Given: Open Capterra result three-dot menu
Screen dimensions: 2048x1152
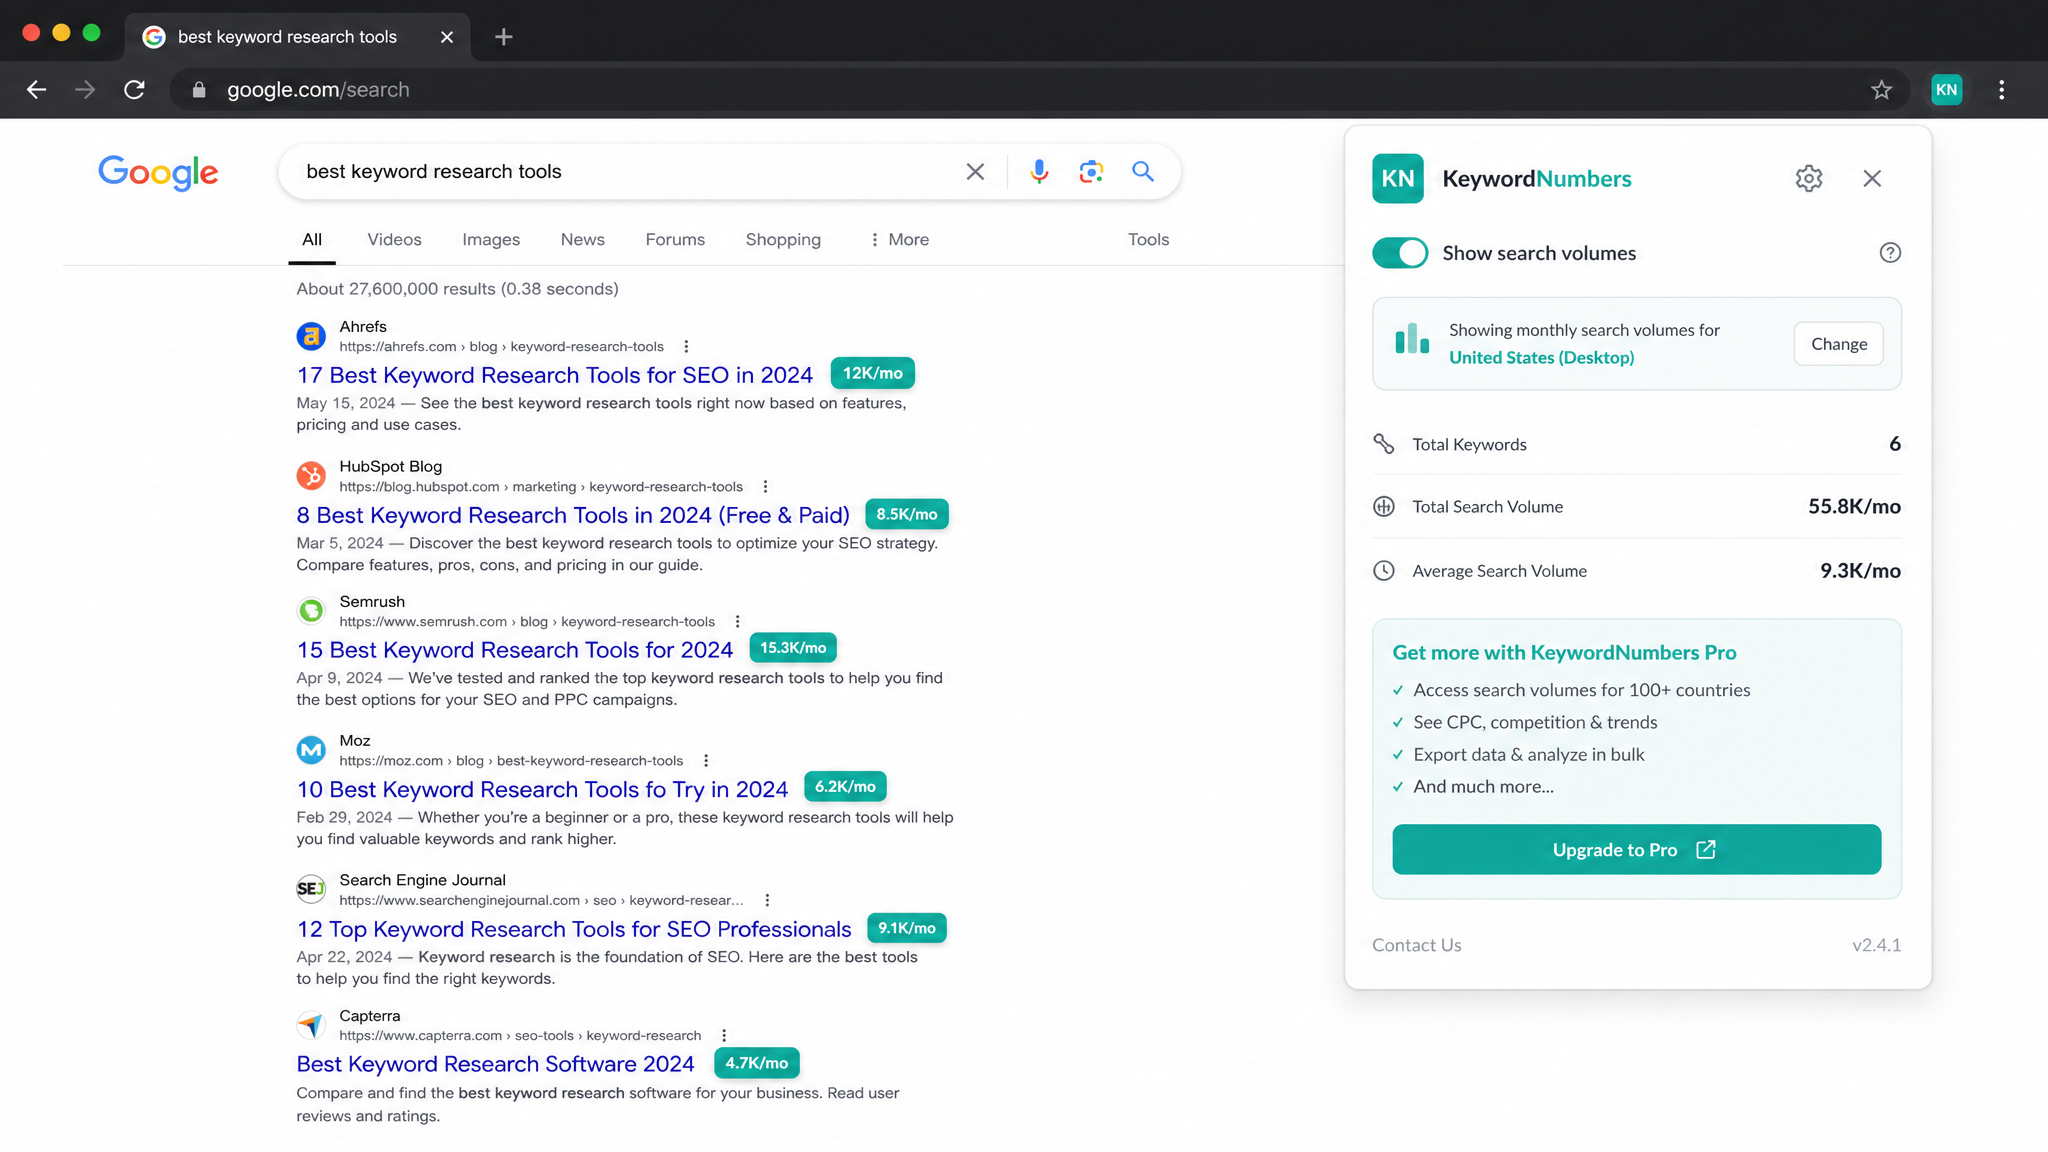Looking at the screenshot, I should click(724, 1036).
